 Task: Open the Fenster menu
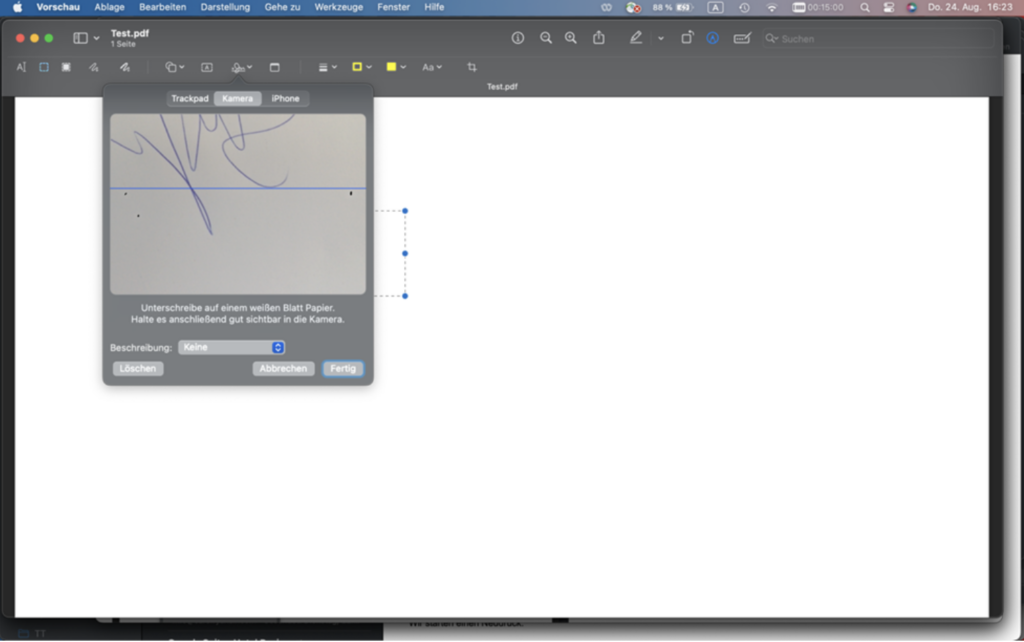click(393, 7)
